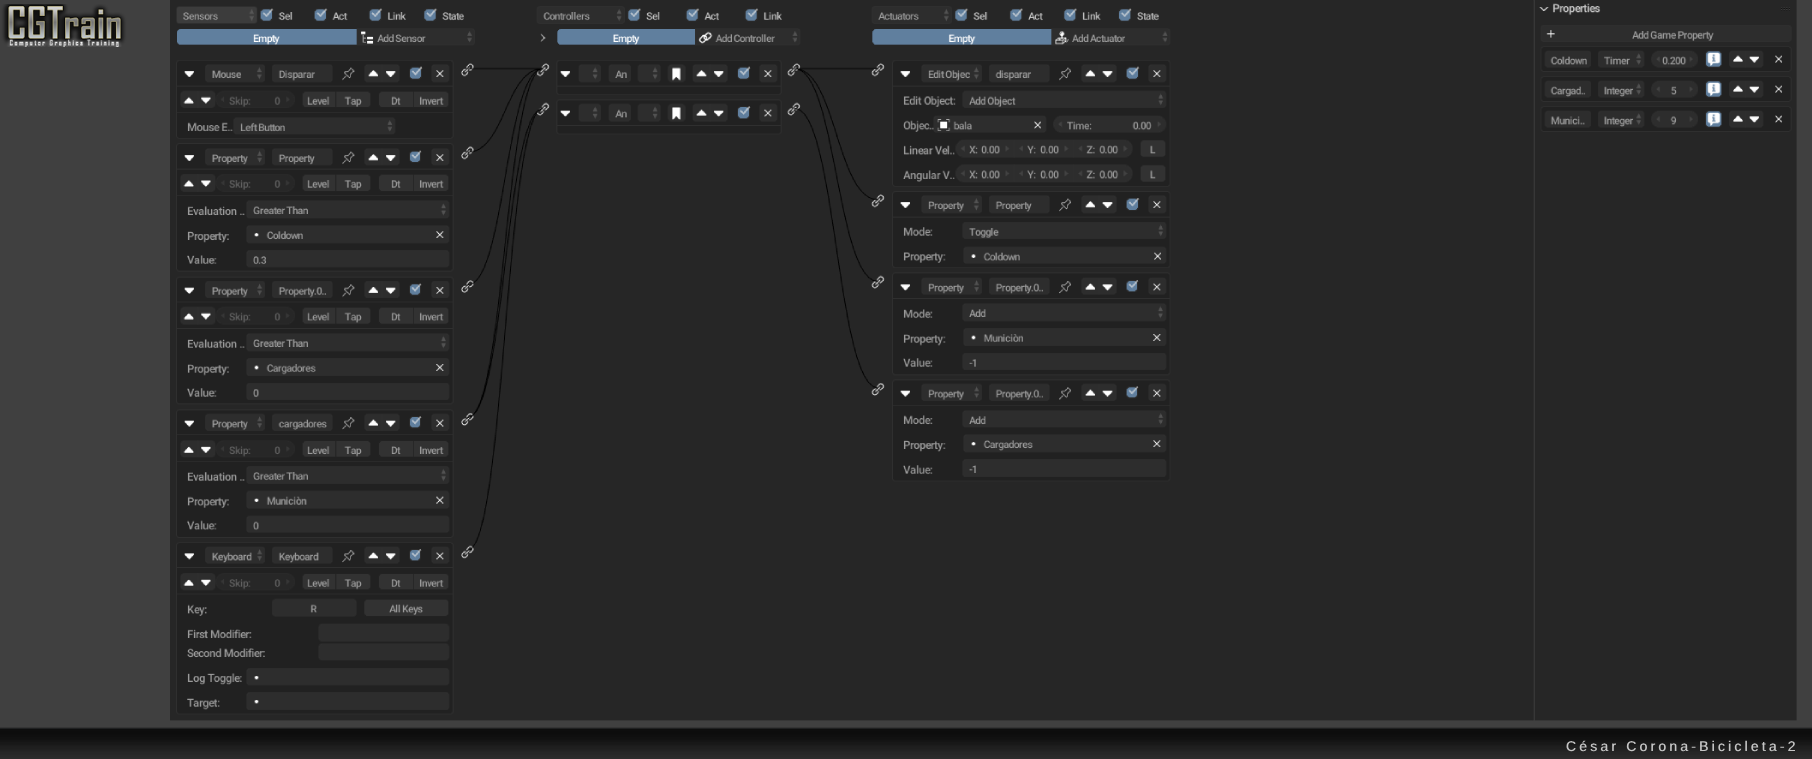Click the Key field showing R
1812x759 pixels.
tap(313, 609)
